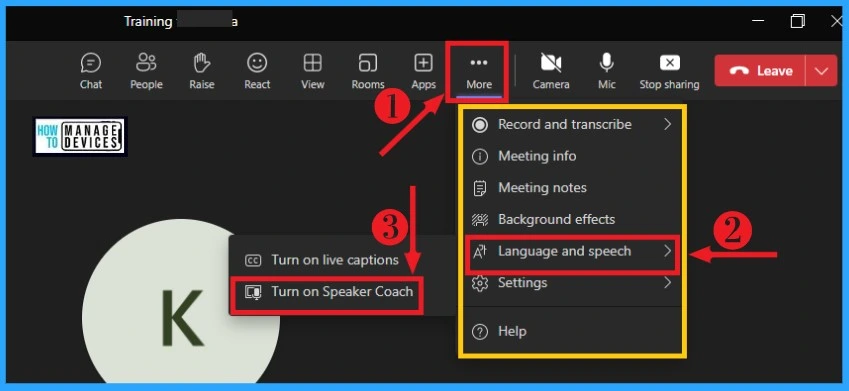Click the Meeting notes notepad icon

pyautogui.click(x=480, y=188)
